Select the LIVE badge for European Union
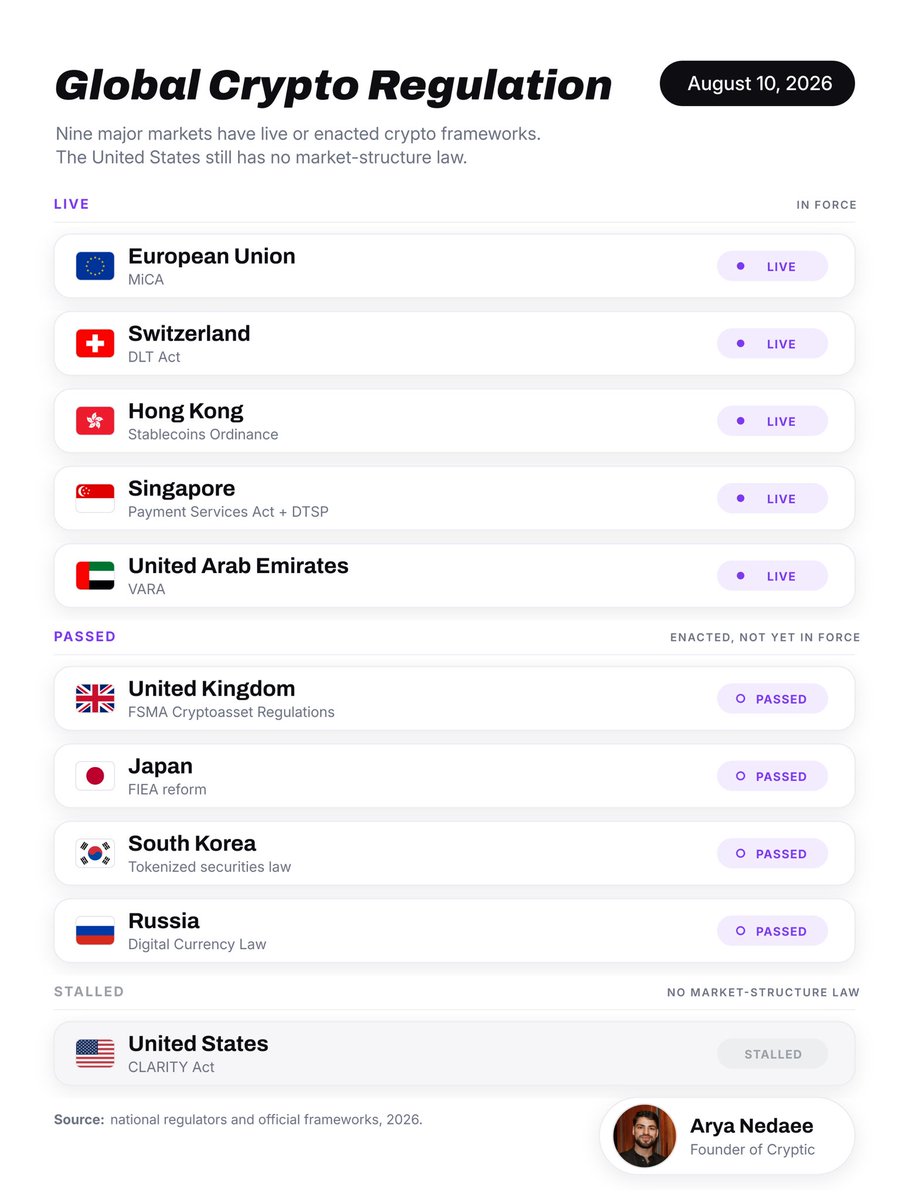Screen dimensions: 909x1200 772,266
